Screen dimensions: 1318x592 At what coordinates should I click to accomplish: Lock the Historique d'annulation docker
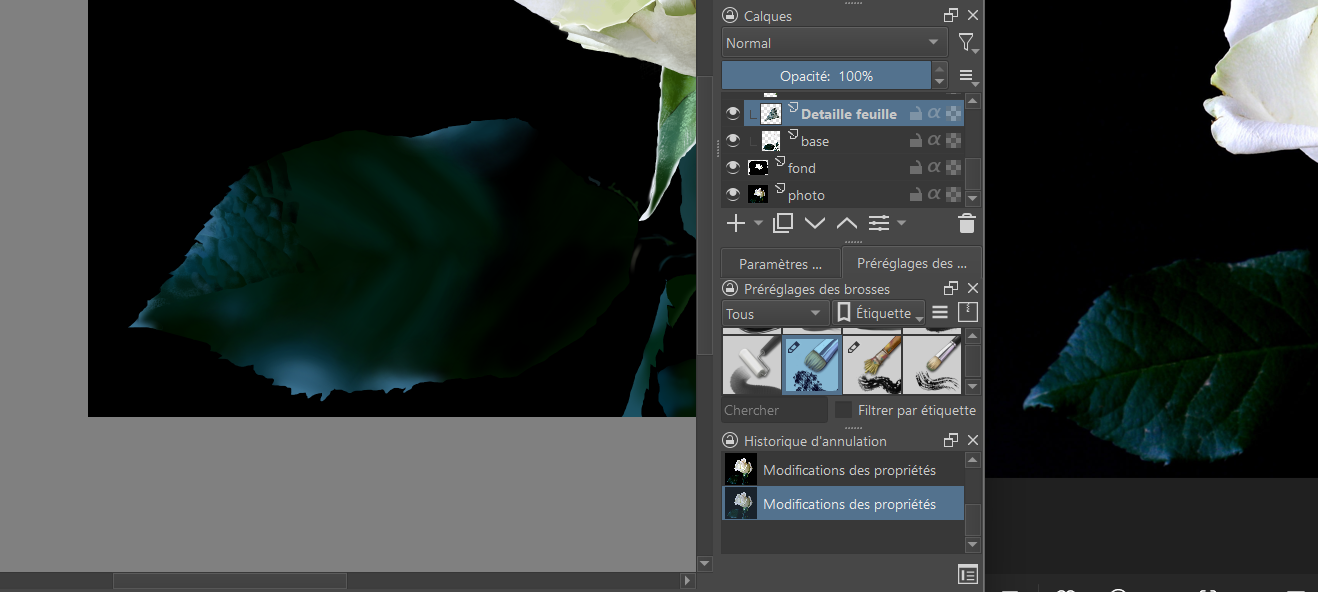click(730, 441)
